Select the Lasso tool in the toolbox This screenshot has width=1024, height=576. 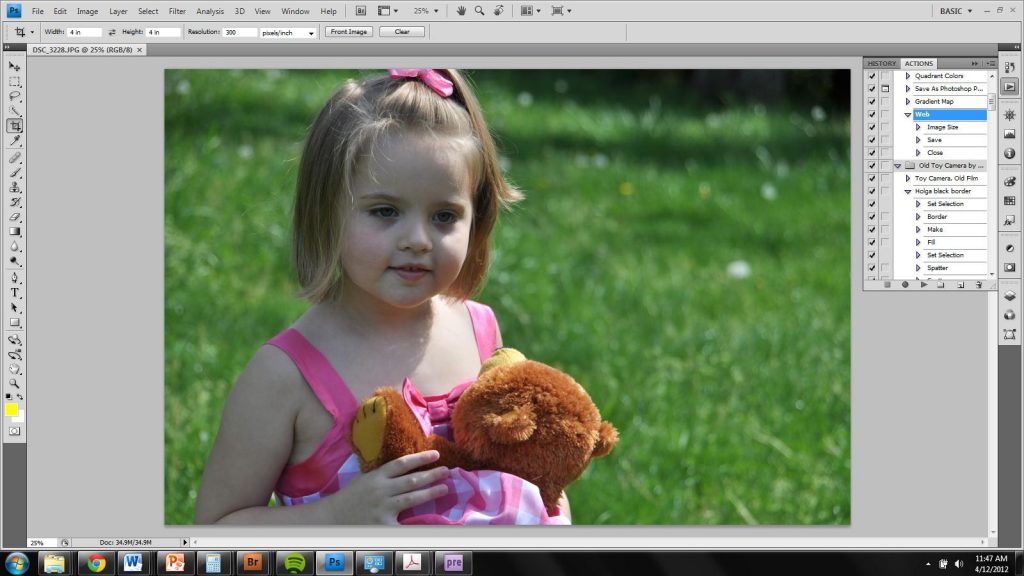(x=15, y=96)
